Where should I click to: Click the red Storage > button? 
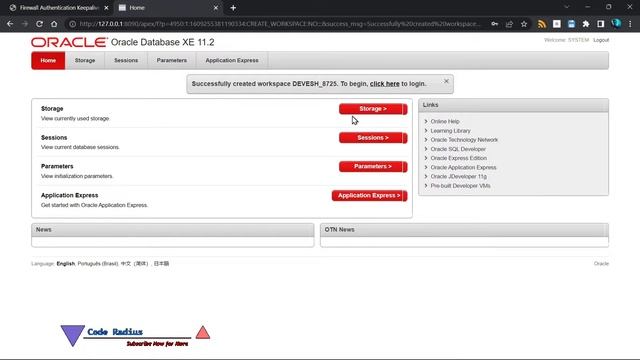(373, 109)
